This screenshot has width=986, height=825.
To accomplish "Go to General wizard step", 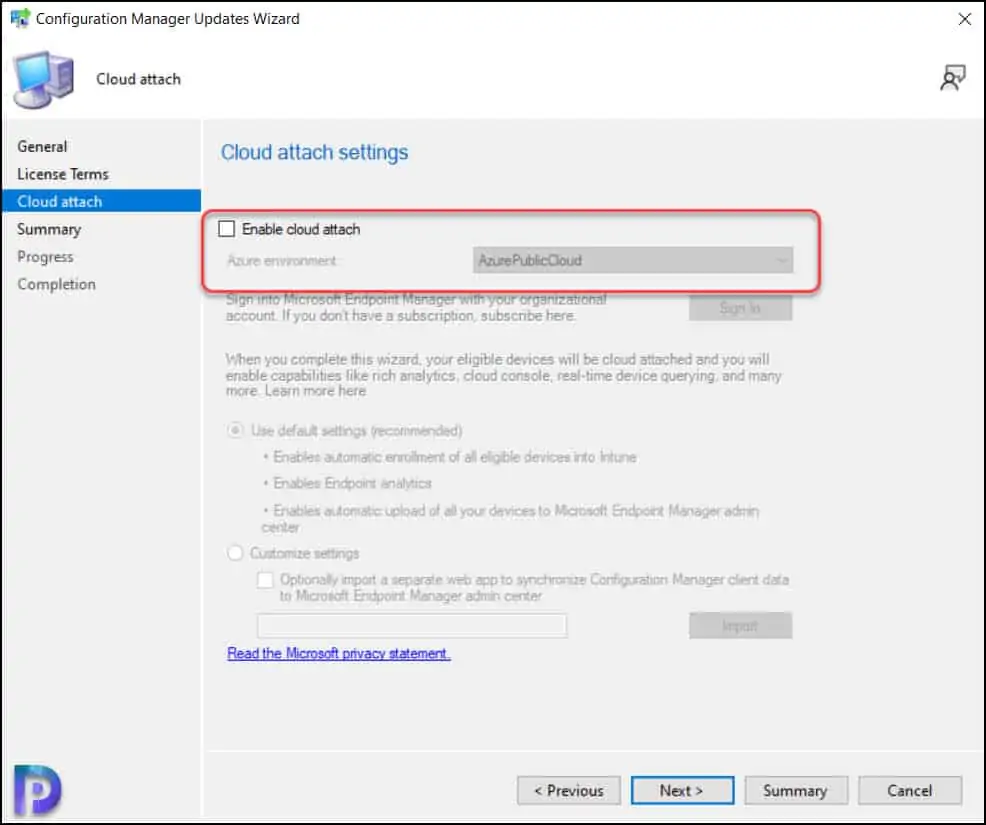I will [42, 147].
